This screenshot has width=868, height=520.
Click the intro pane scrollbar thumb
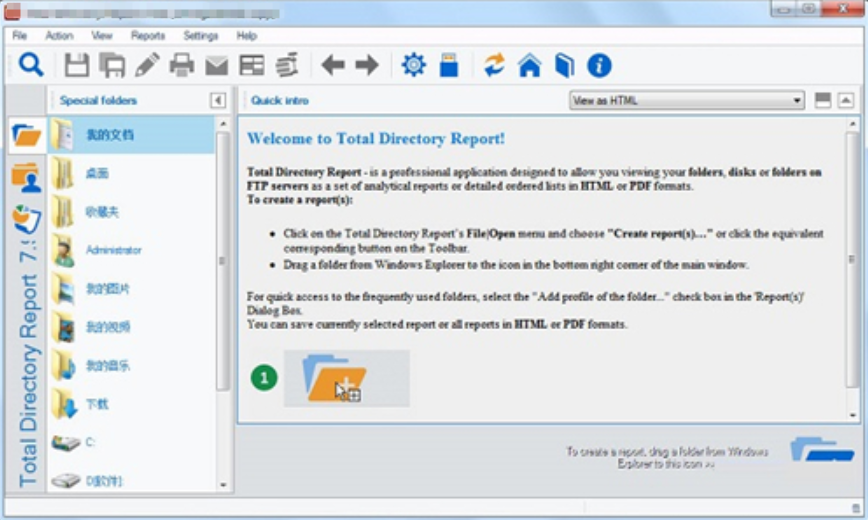[852, 259]
